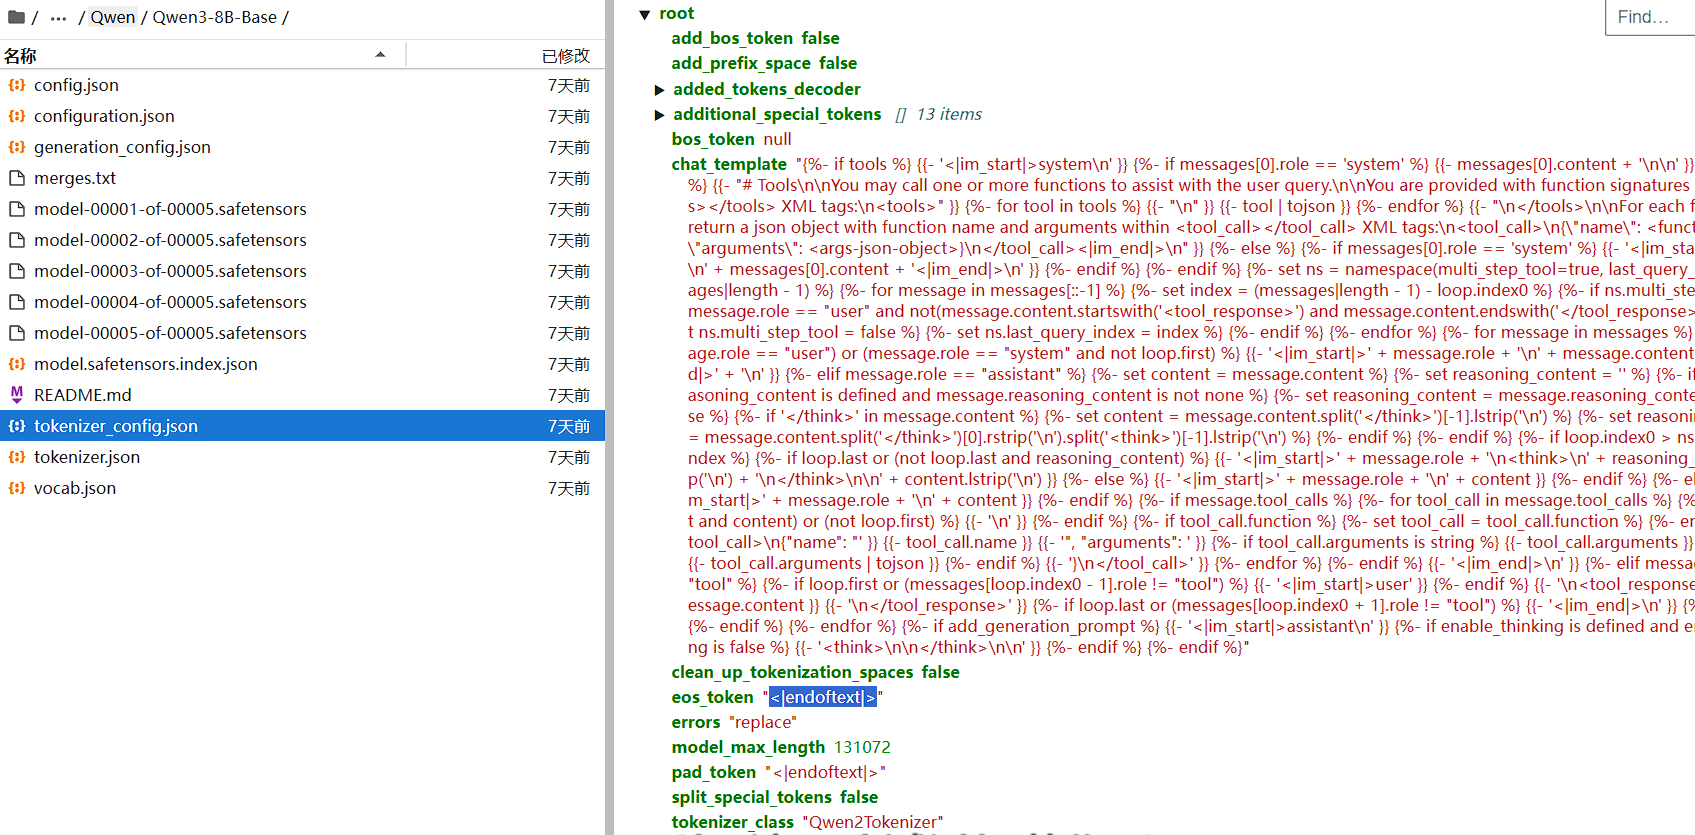Go to Qwen folder in breadcrumb
Viewport: 1695px width, 835px height.
pyautogui.click(x=112, y=17)
